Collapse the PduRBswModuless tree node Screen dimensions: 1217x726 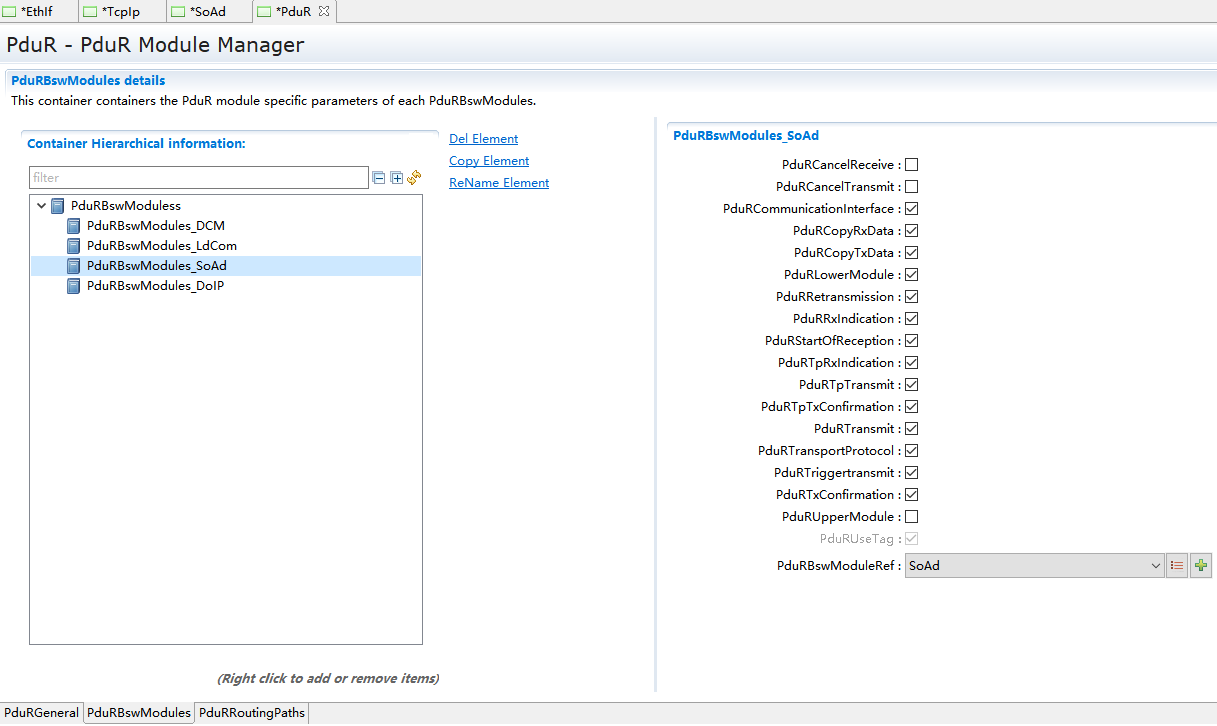(41, 206)
